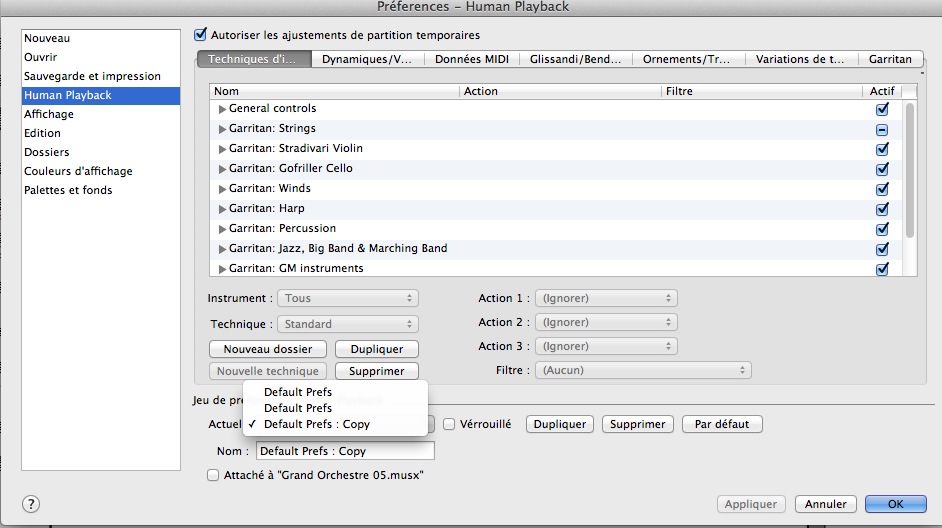Click the techniques list vertical scrollbar
This screenshot has height=528, width=942.
(x=909, y=170)
